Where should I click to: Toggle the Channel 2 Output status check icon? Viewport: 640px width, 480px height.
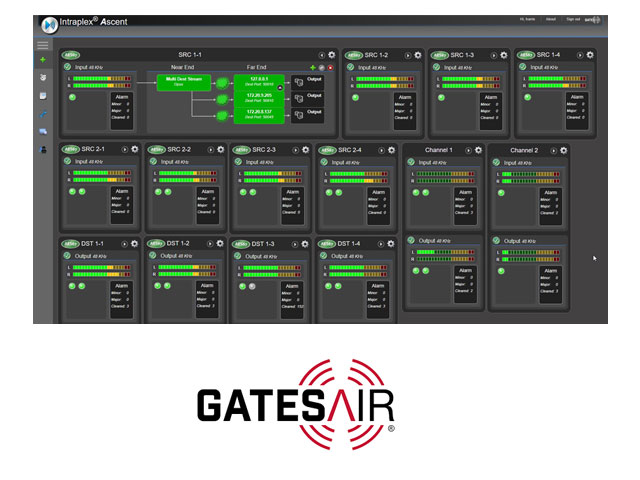(x=497, y=240)
